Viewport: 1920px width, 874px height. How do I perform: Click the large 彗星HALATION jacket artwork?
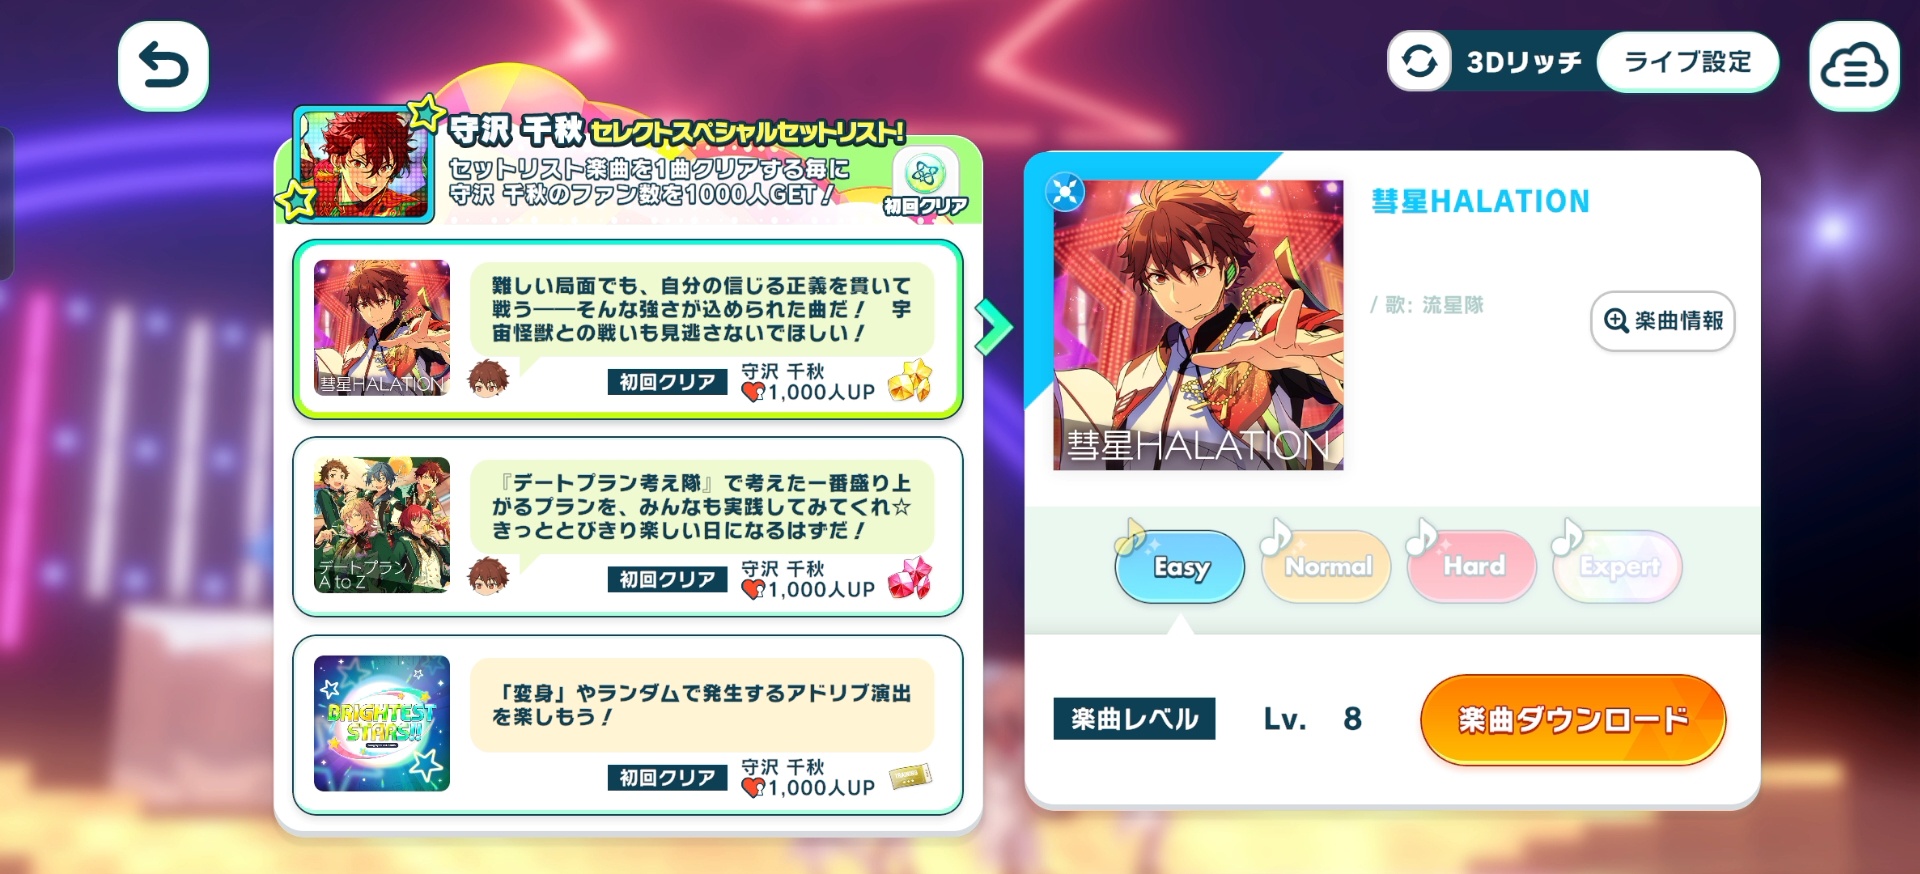point(1198,325)
